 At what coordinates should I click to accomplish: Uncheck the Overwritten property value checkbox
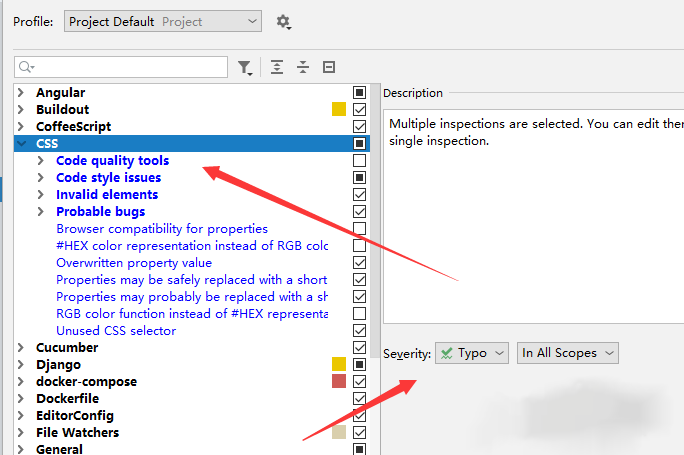tap(359, 263)
